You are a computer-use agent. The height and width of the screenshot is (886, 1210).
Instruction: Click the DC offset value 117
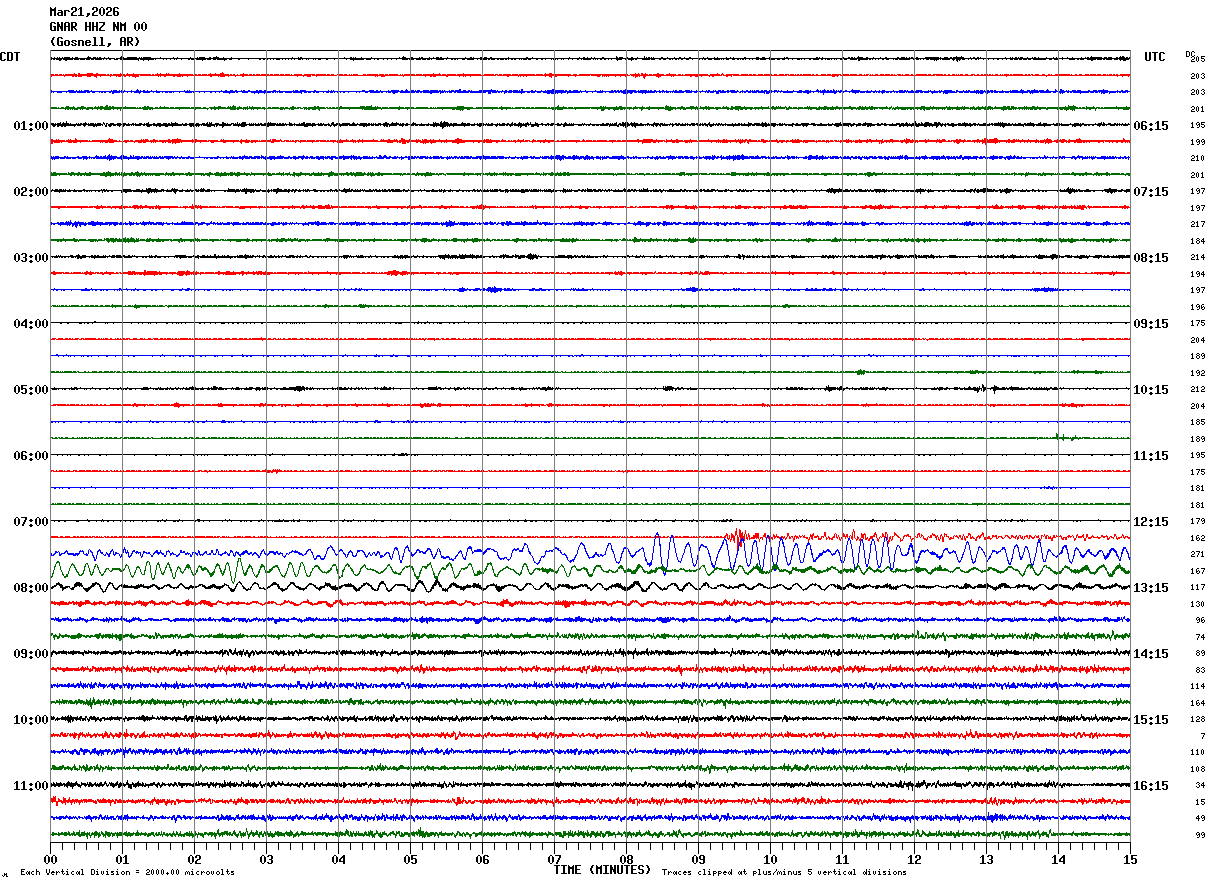[1197, 587]
